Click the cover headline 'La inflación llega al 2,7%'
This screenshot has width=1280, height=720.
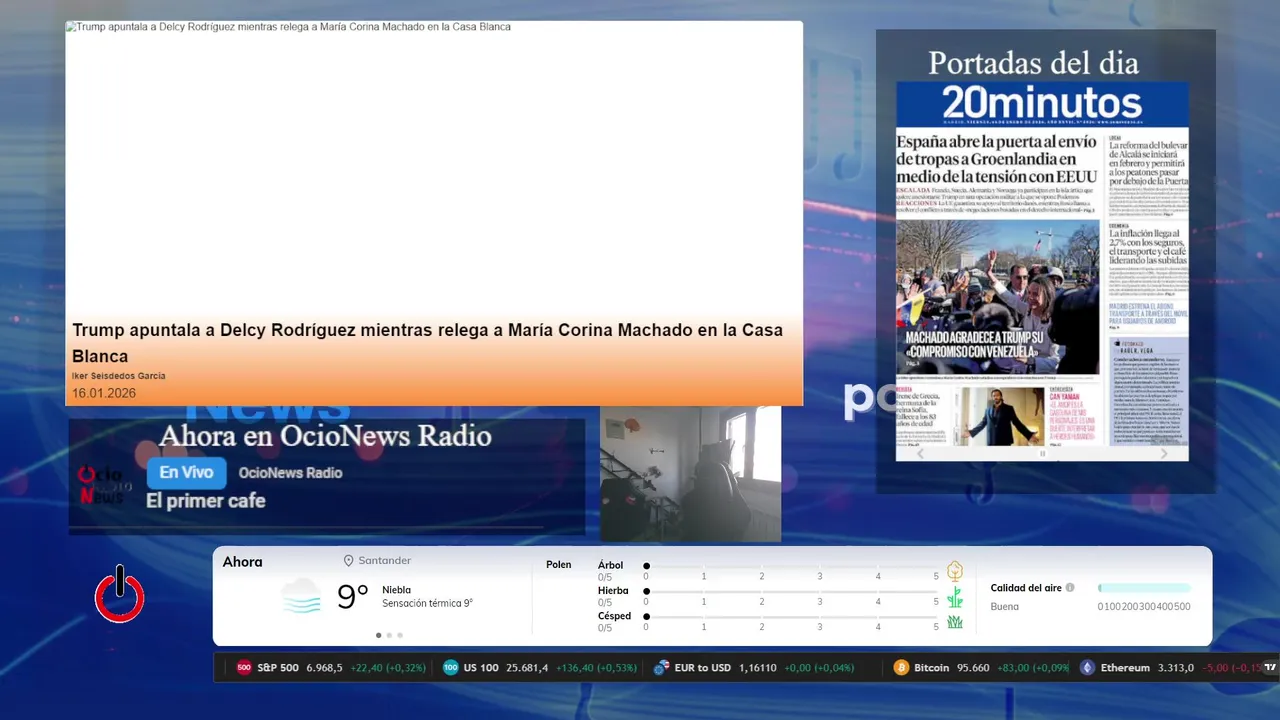[x=1147, y=247]
